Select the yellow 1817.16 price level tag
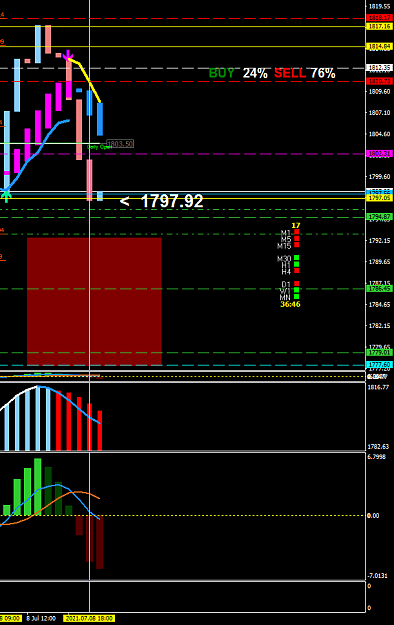 (x=379, y=26)
